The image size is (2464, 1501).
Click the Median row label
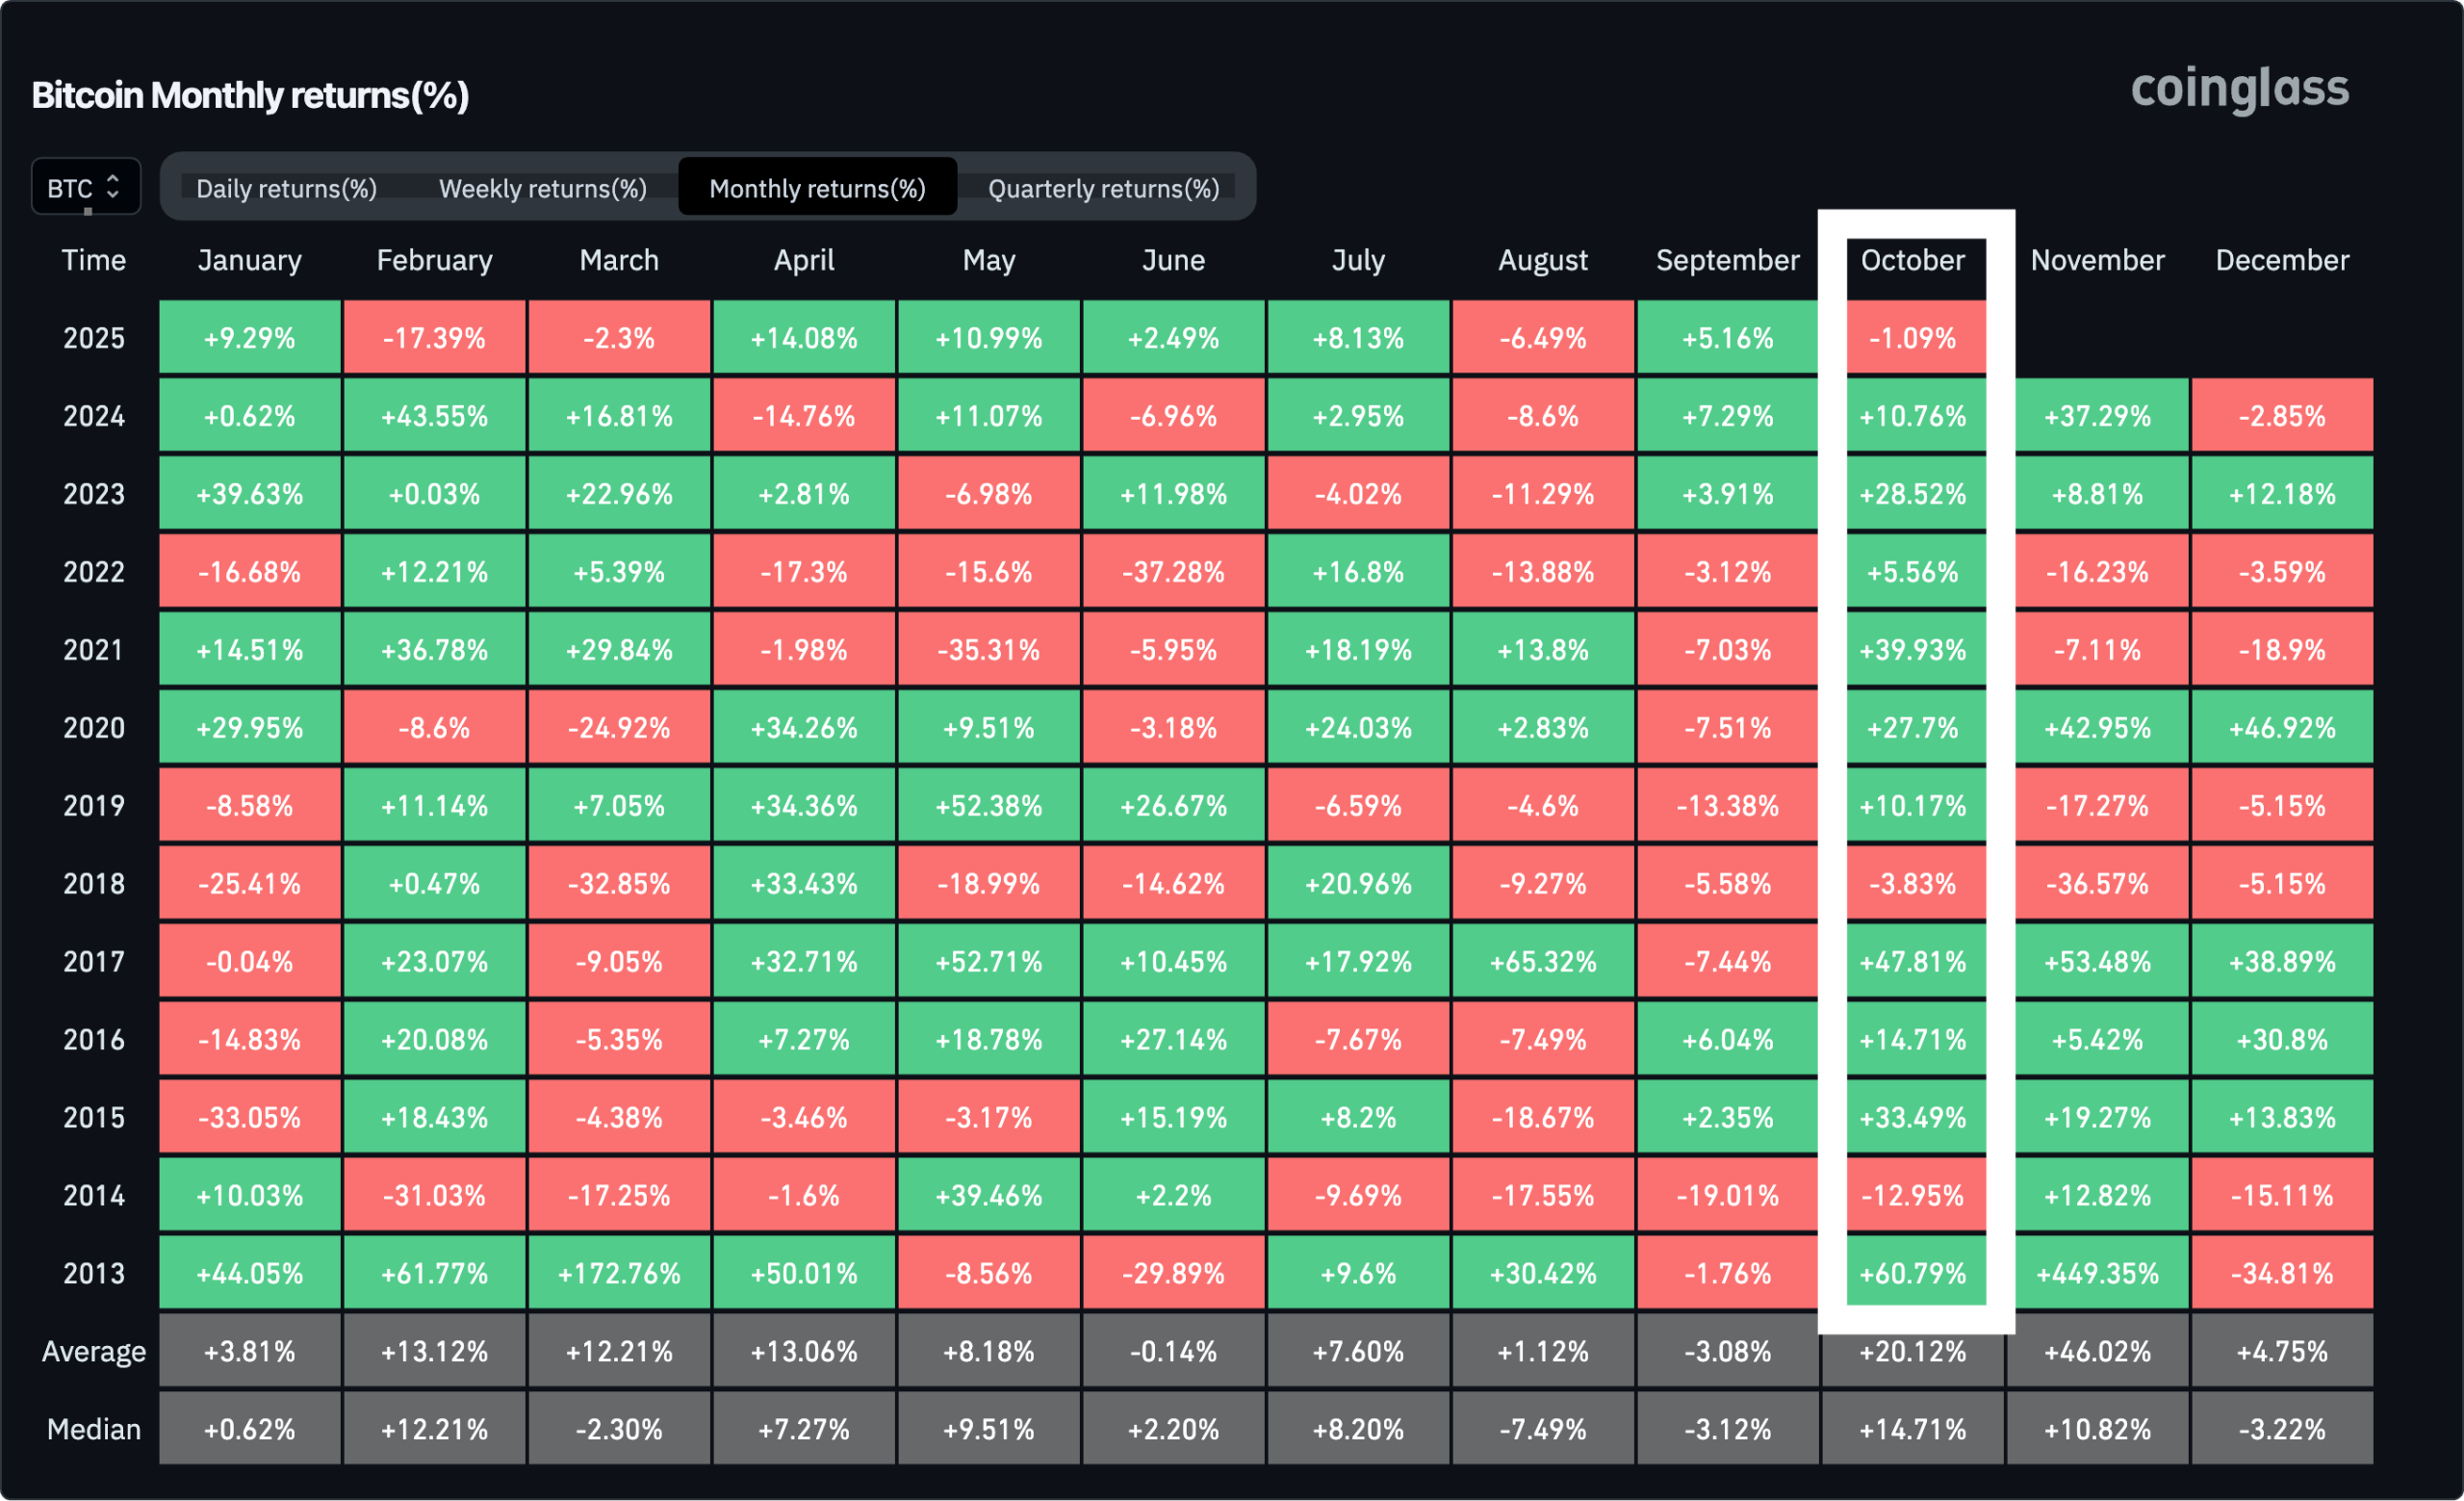click(93, 1429)
